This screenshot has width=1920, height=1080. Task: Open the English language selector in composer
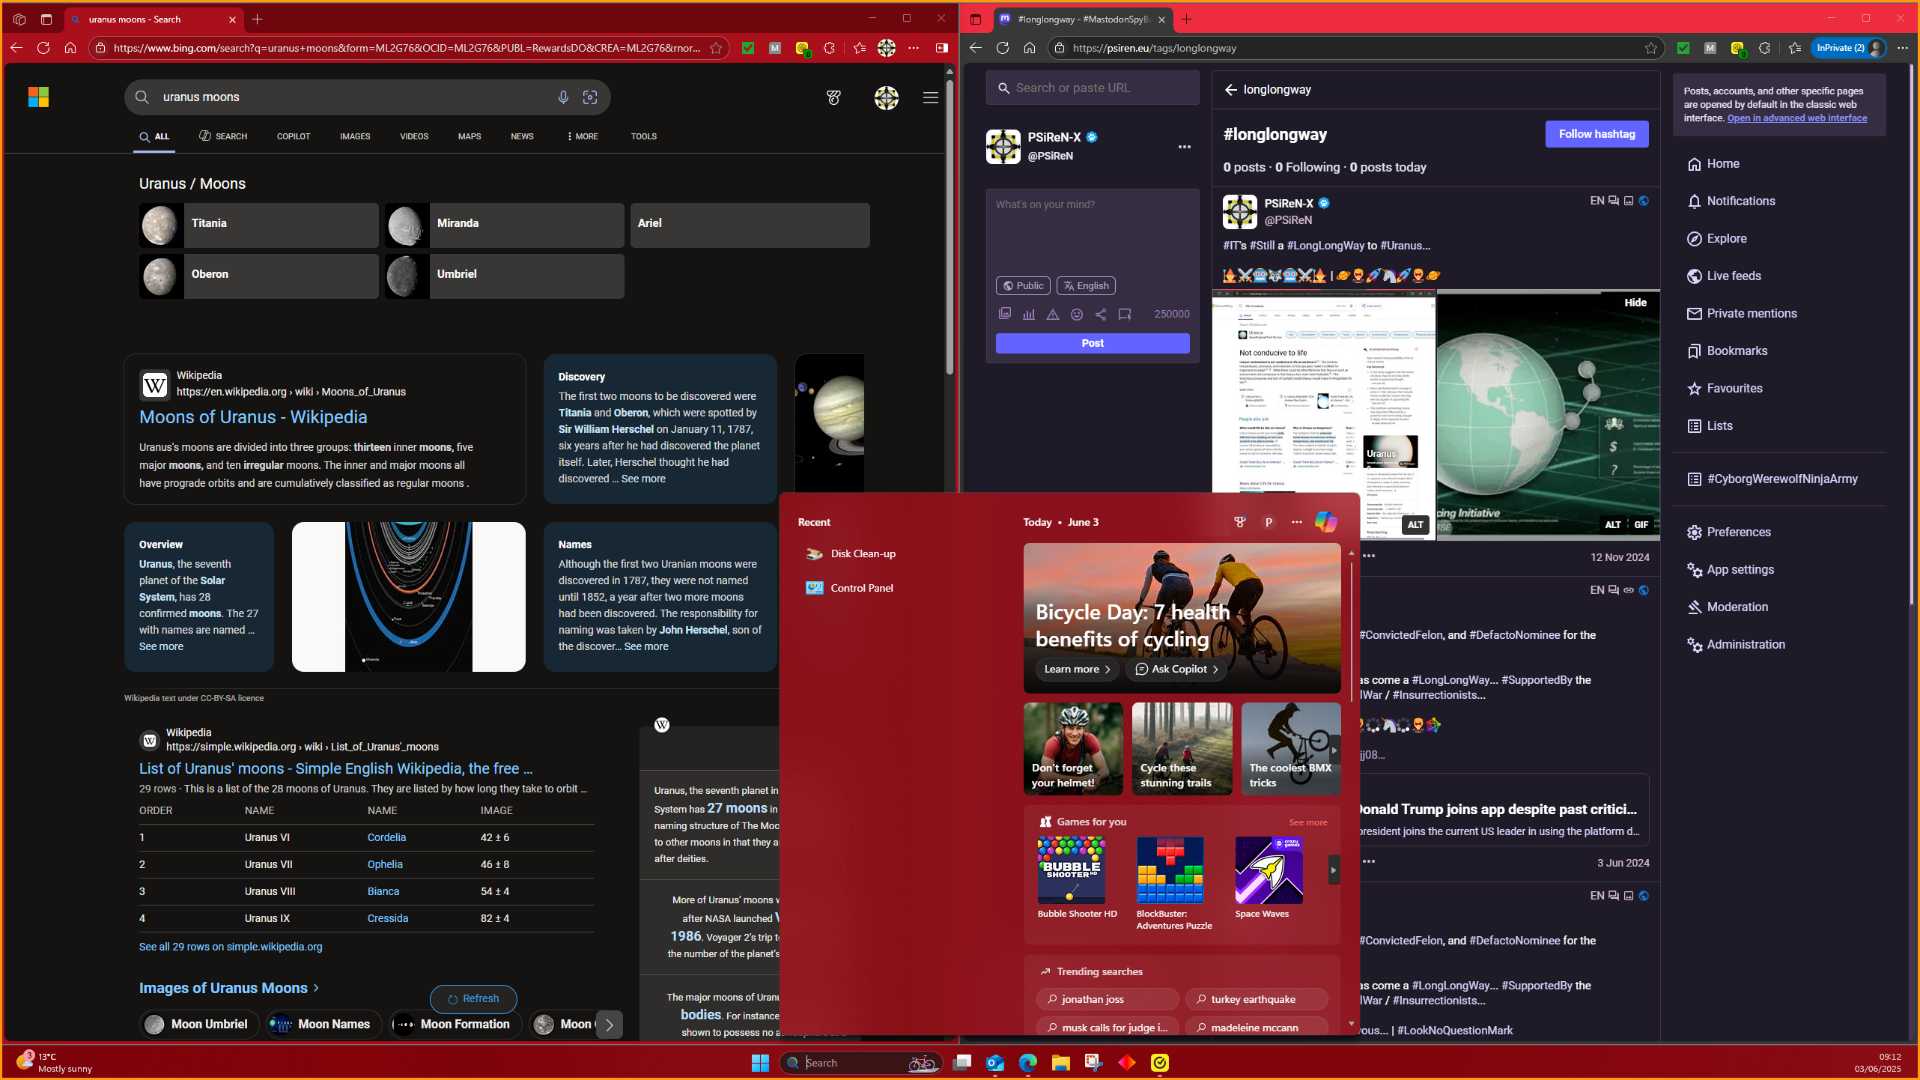[x=1086, y=286]
